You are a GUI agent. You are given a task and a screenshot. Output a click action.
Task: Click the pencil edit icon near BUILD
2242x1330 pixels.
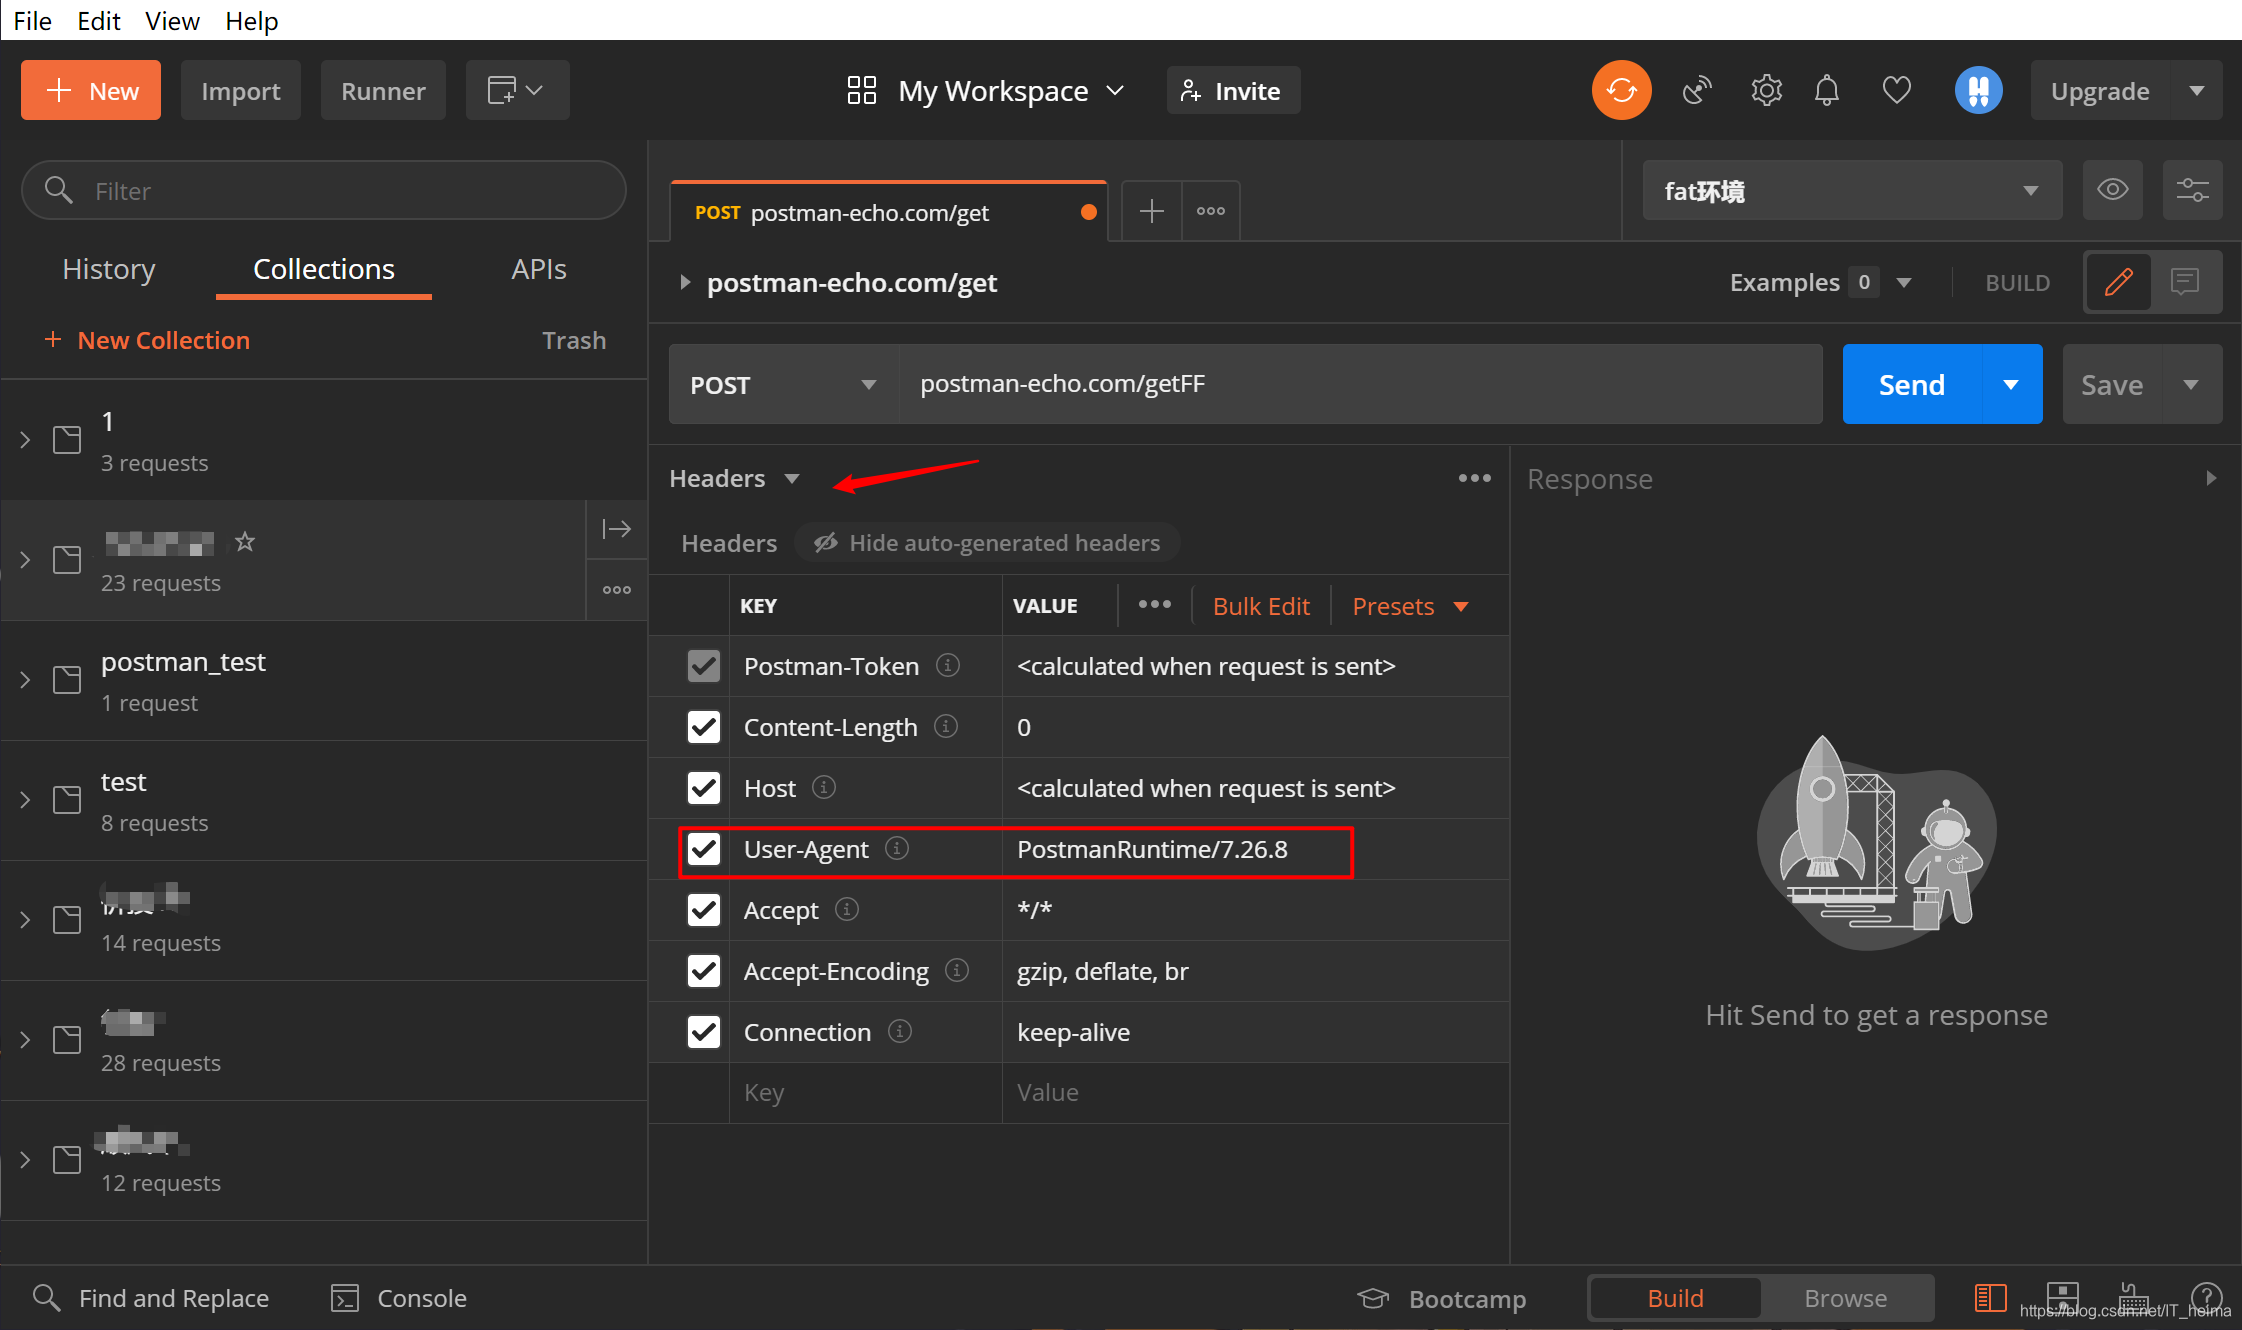coord(2118,282)
